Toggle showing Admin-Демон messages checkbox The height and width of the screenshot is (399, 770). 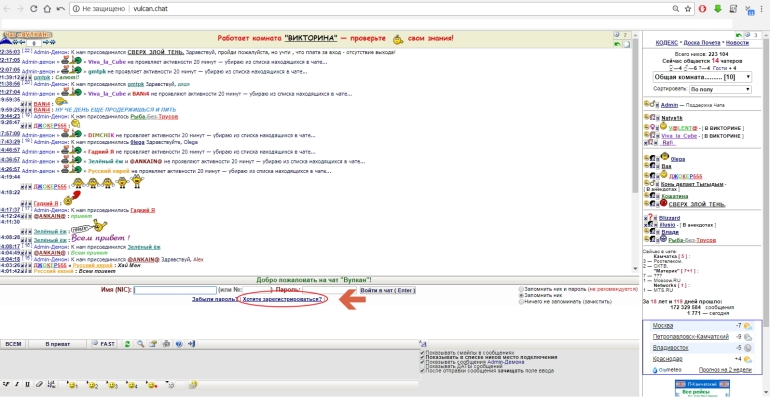point(422,362)
